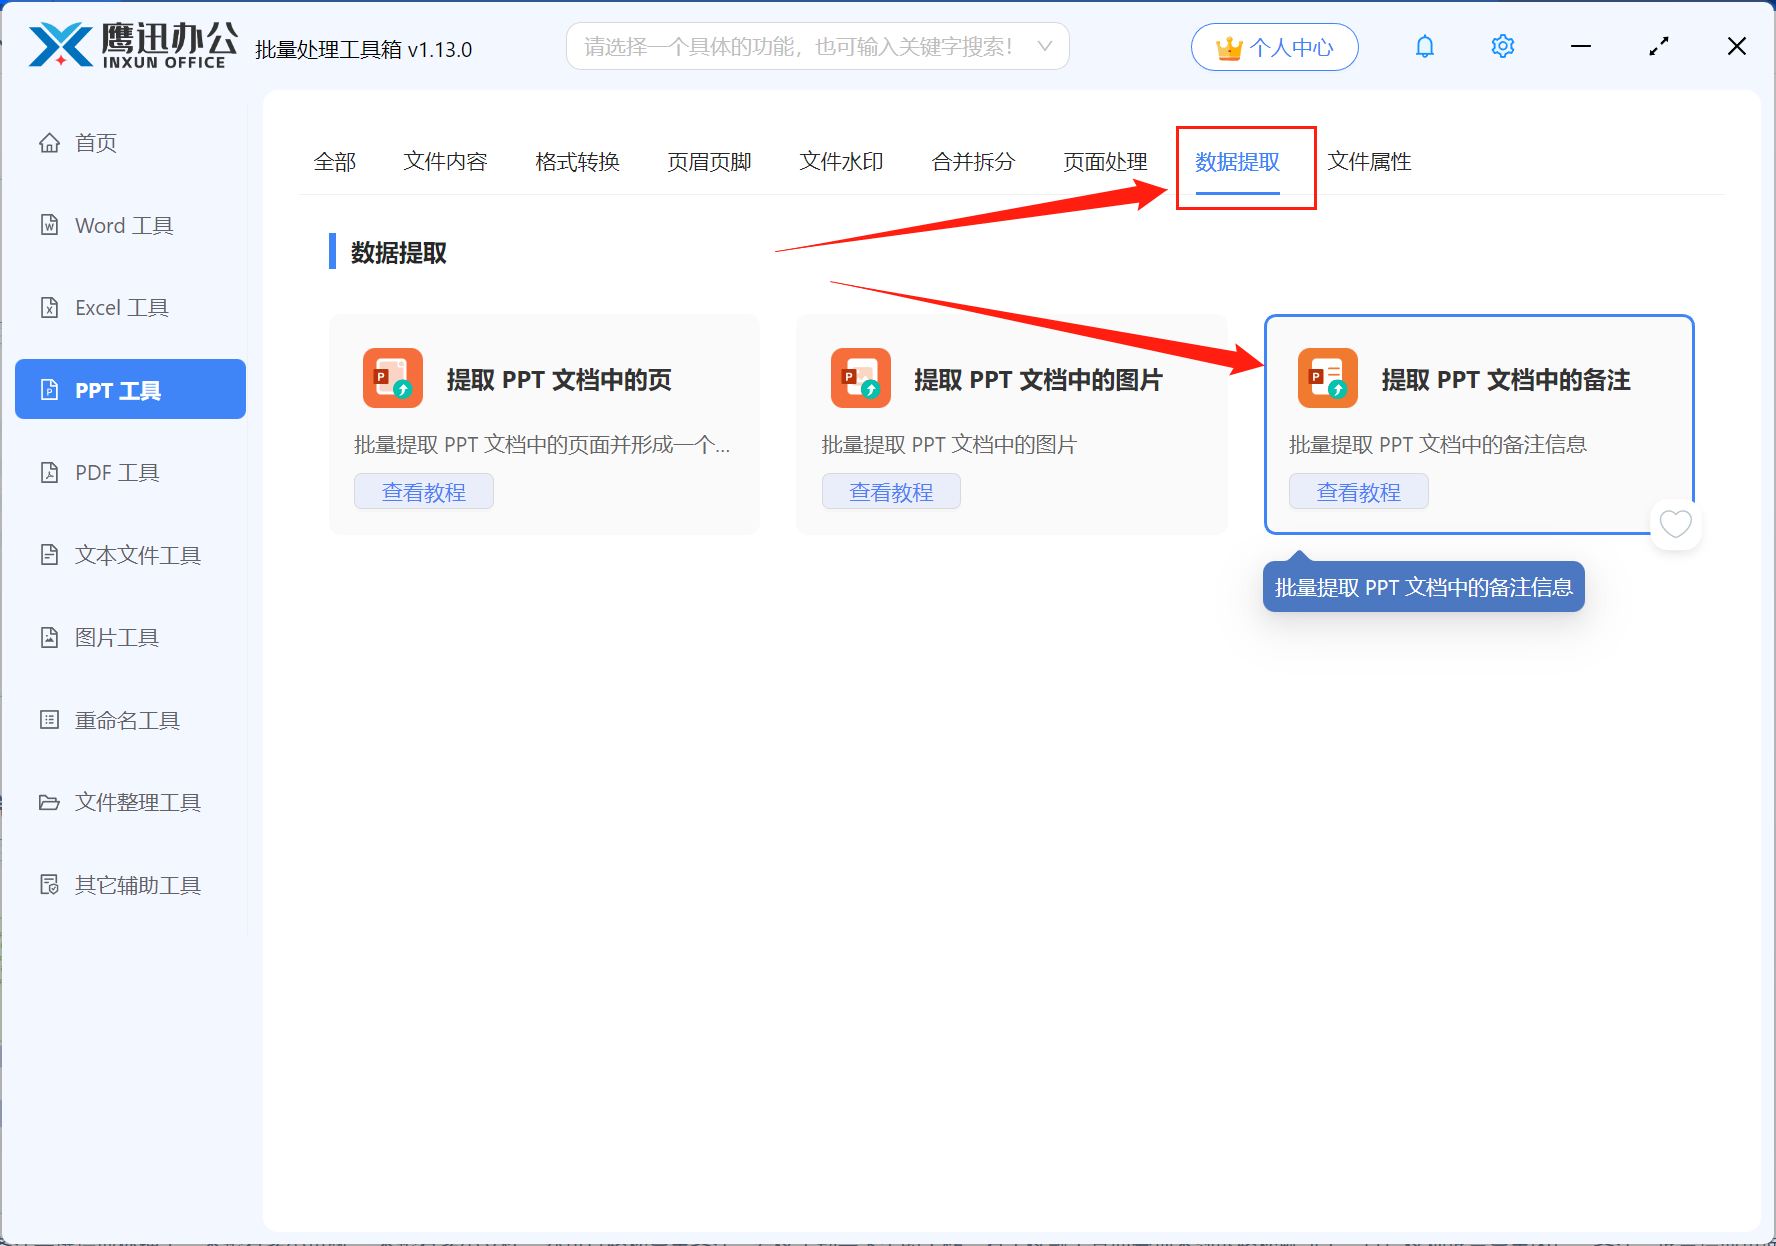Favorite the card with the heart icon
This screenshot has height=1246, width=1776.
1675,524
